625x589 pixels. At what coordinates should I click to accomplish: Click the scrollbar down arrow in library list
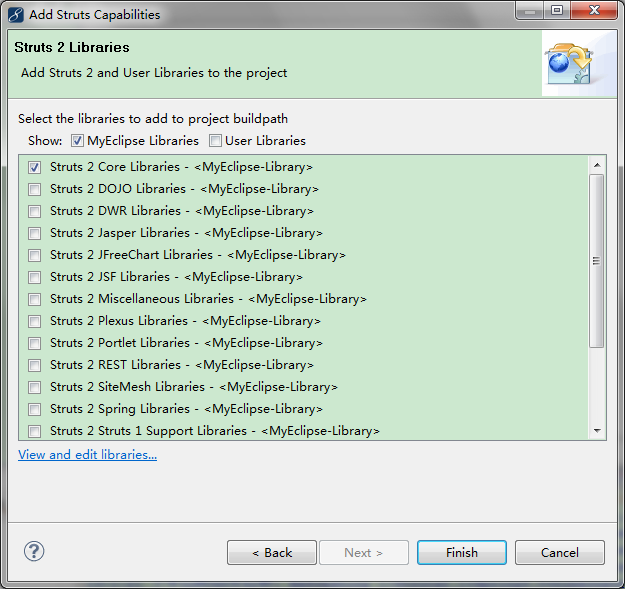pos(597,430)
